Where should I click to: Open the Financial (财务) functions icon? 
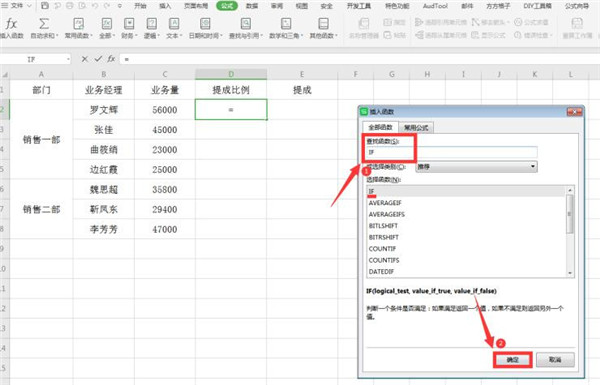coord(129,24)
